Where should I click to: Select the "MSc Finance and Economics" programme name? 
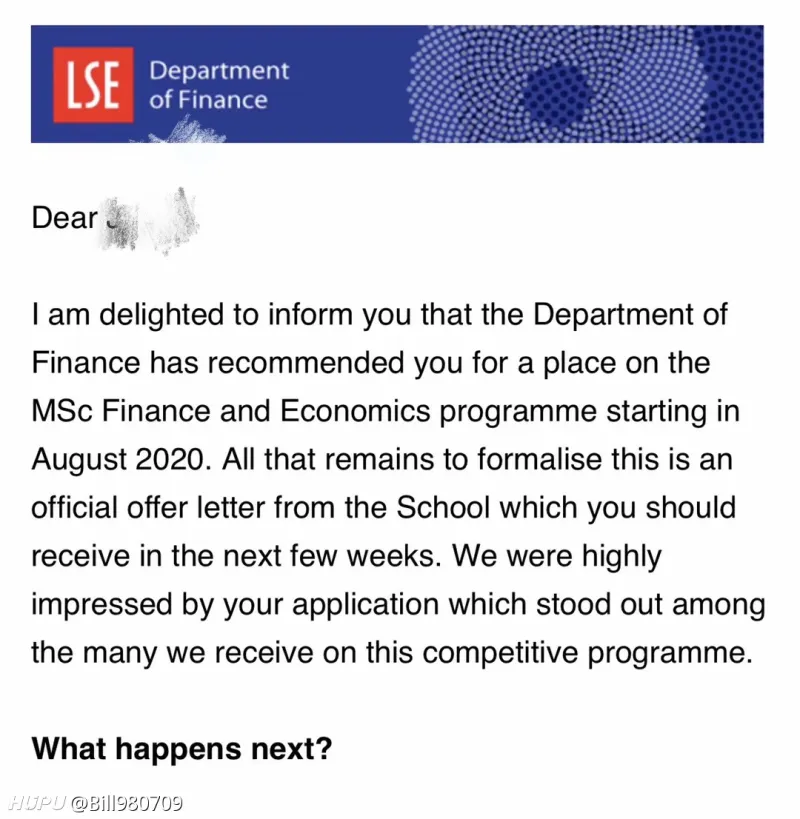[229, 411]
